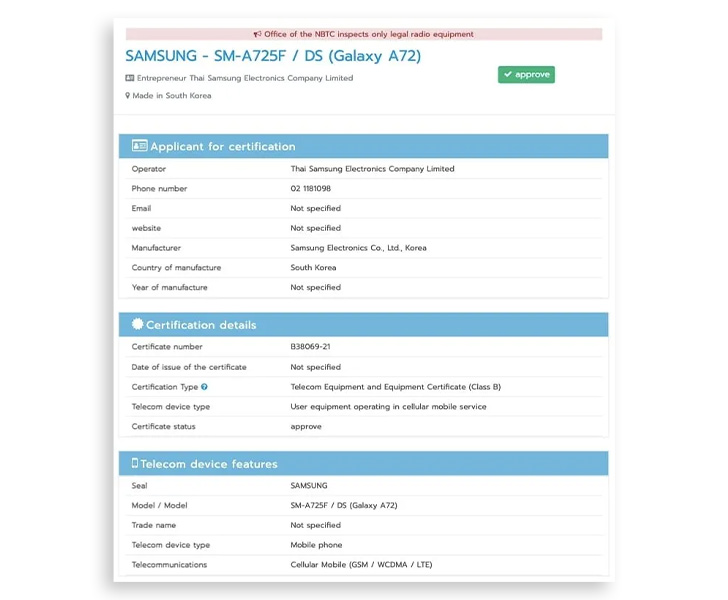Click the ID card icon beside Applicant for certification
The image size is (728, 600).
139,146
